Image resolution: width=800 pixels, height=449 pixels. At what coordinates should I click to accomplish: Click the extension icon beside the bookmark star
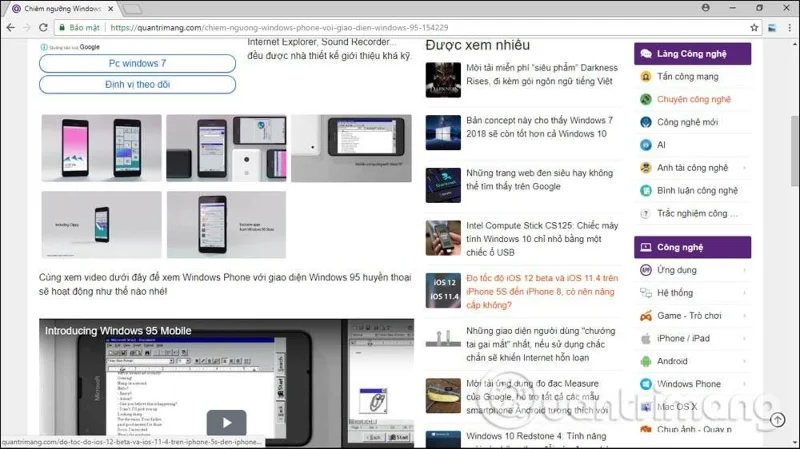click(772, 28)
